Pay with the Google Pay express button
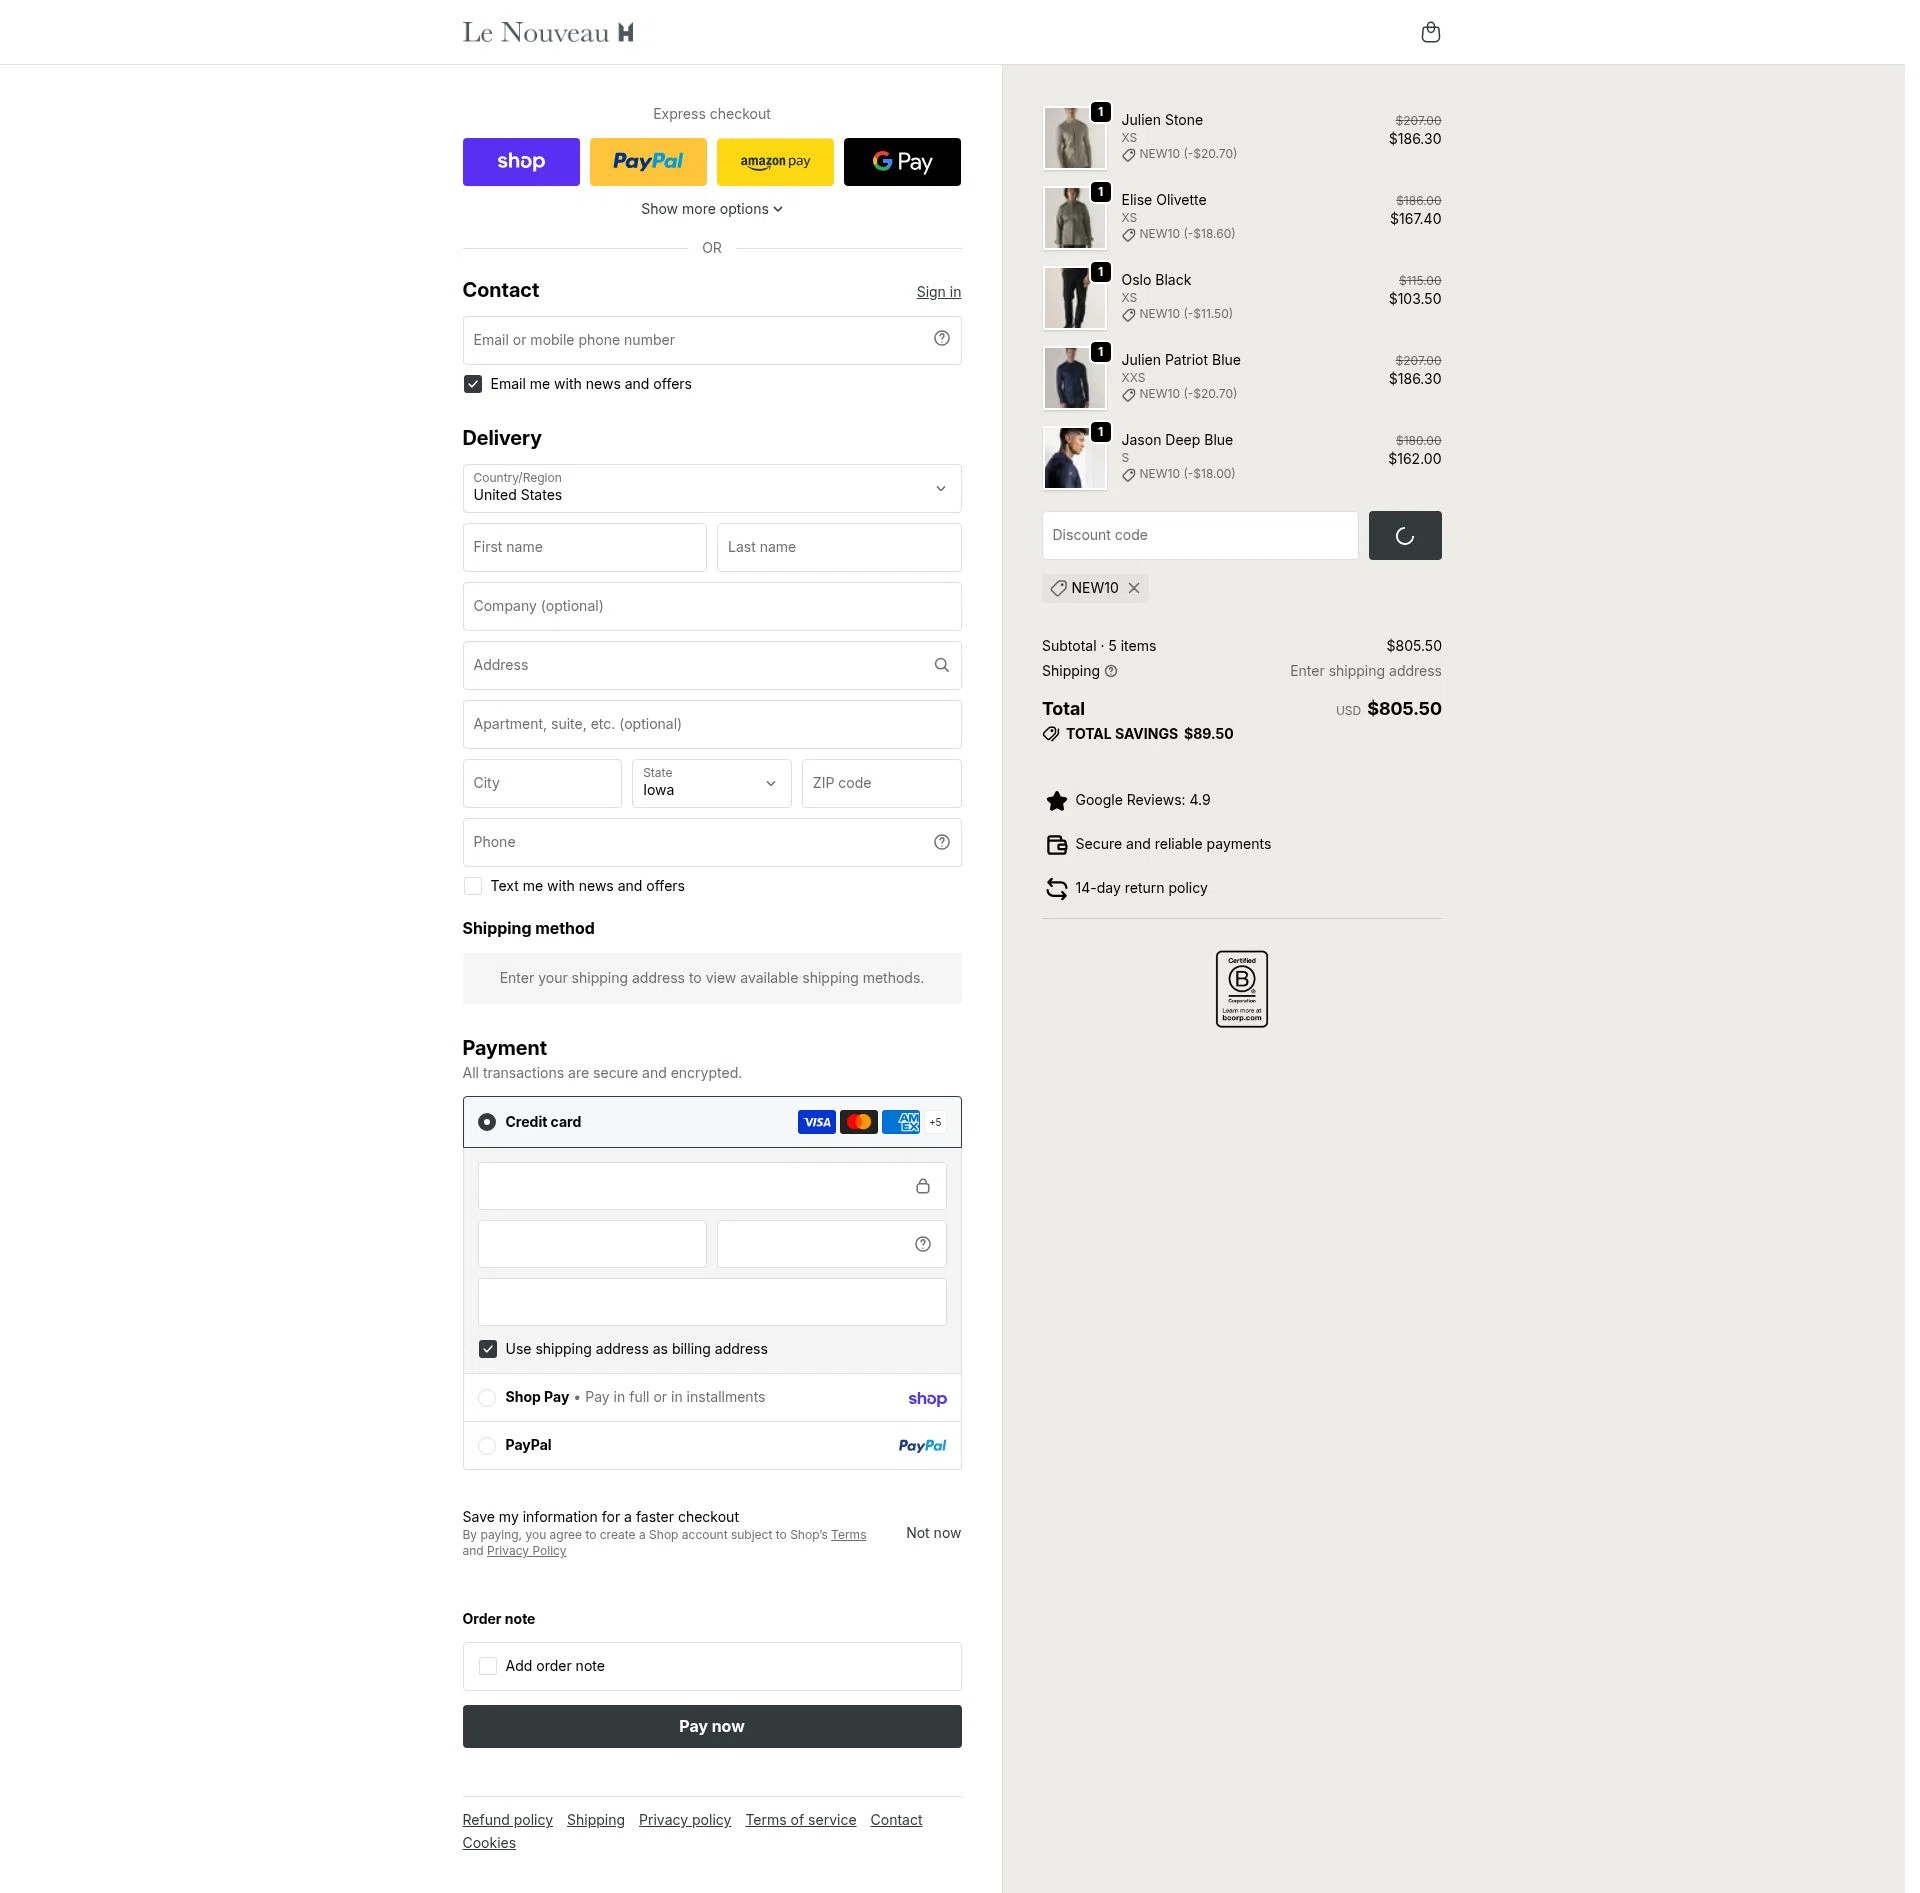Screen dimensions: 1920x1893 click(x=902, y=162)
